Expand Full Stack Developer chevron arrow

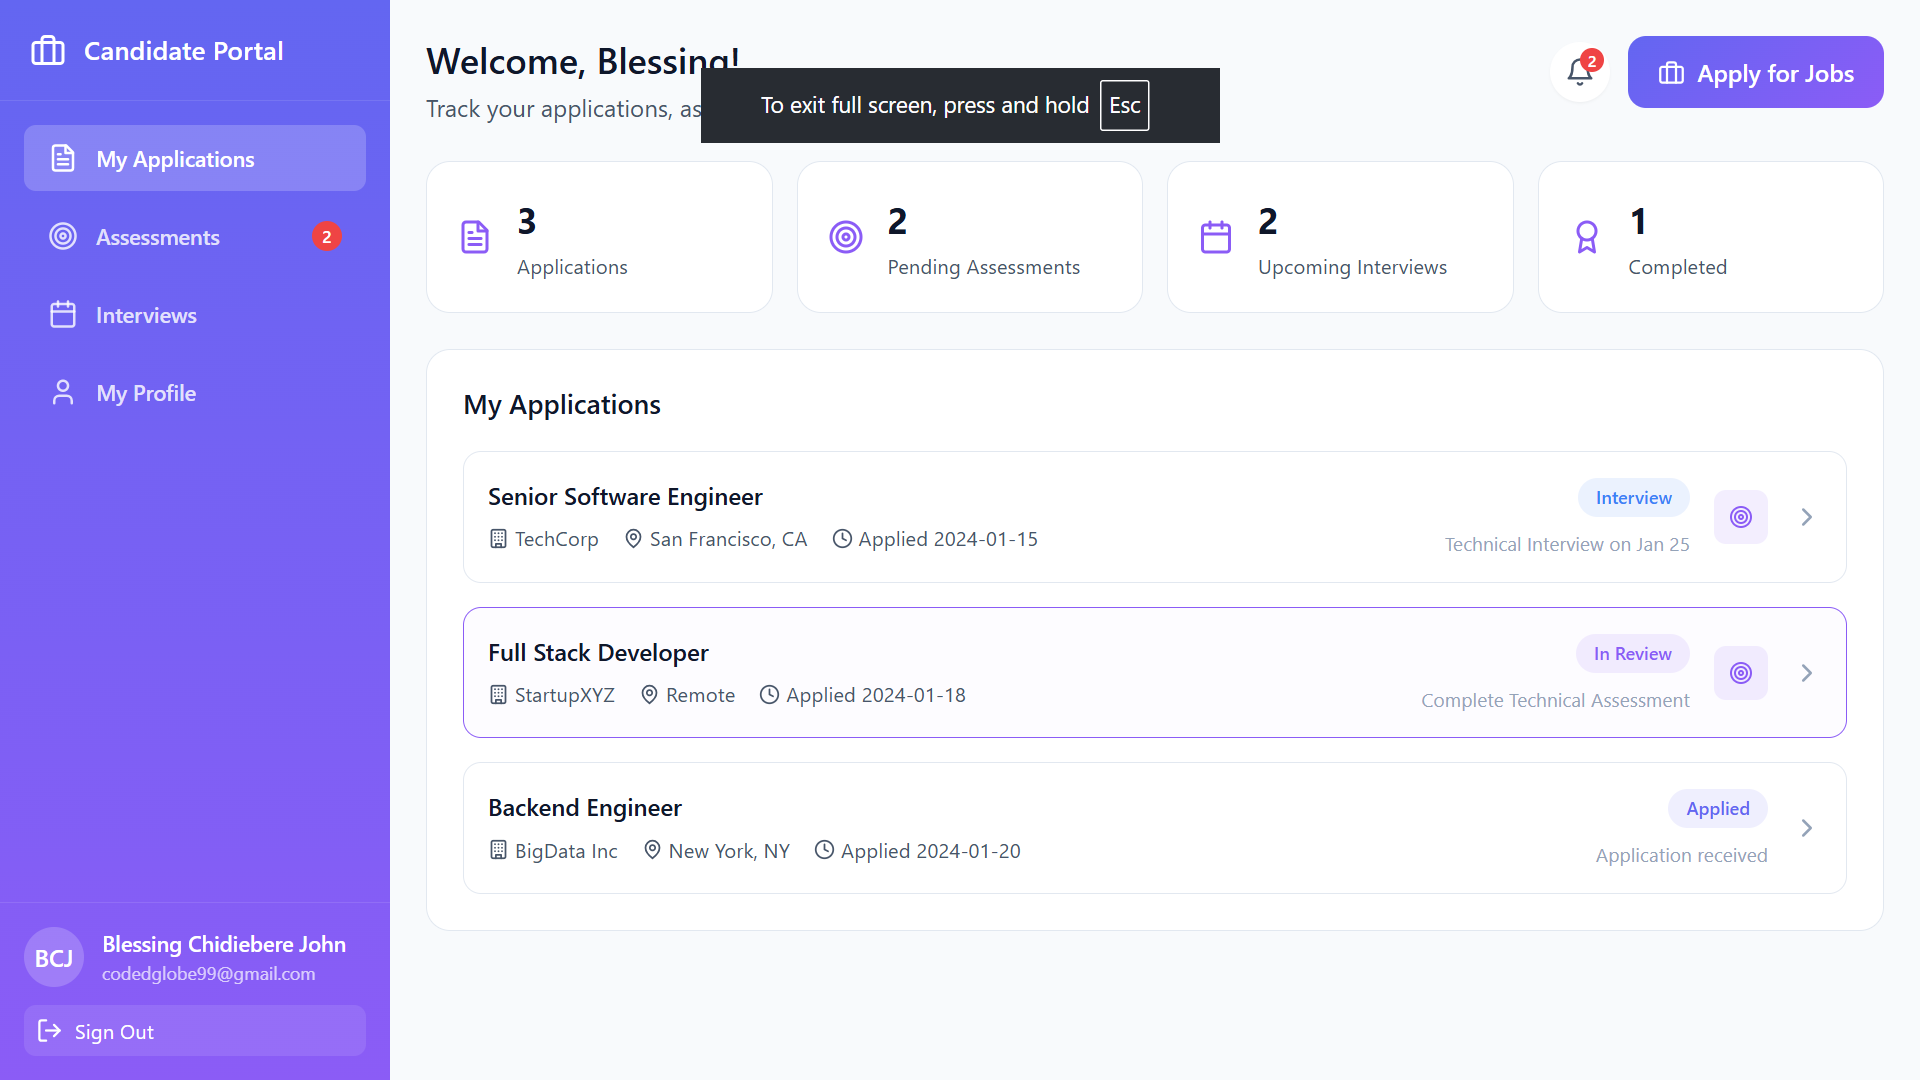point(1807,673)
